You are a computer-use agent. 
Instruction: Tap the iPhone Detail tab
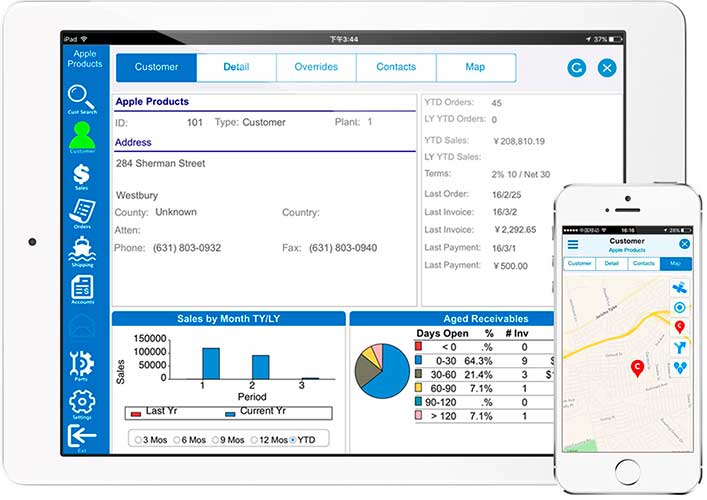click(611, 263)
